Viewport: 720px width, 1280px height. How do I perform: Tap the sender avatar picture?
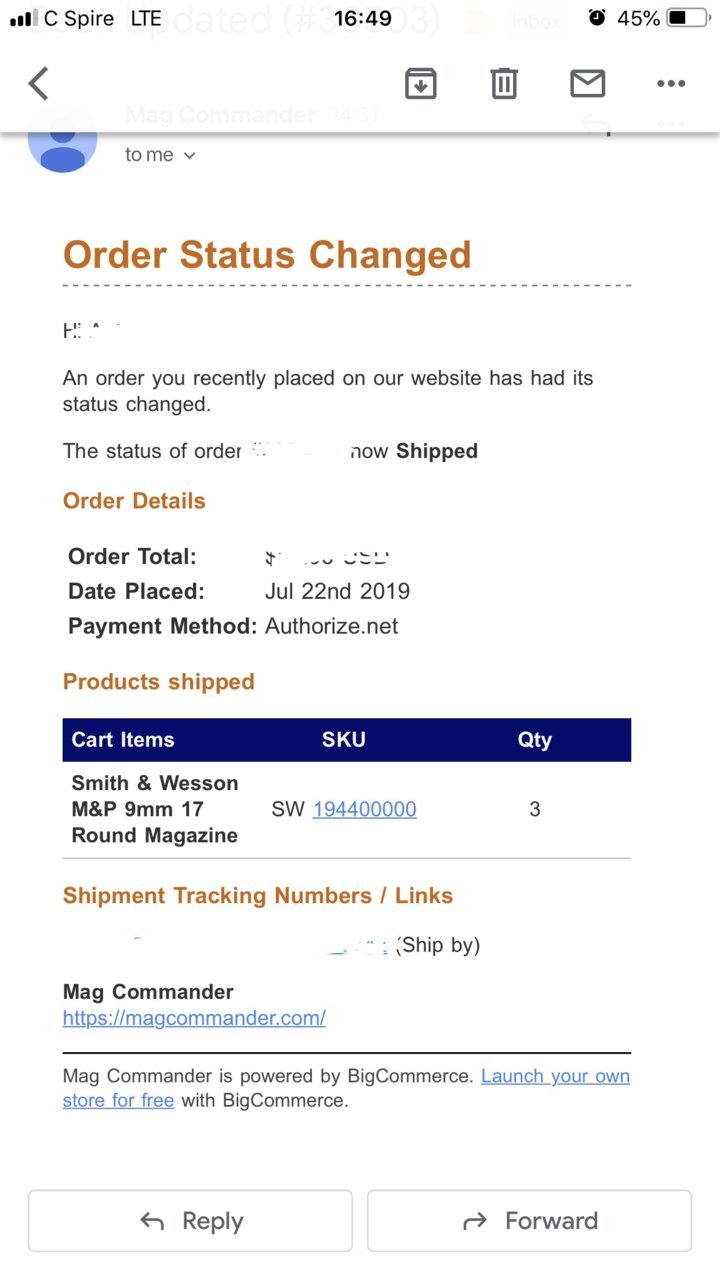pyautogui.click(x=63, y=140)
